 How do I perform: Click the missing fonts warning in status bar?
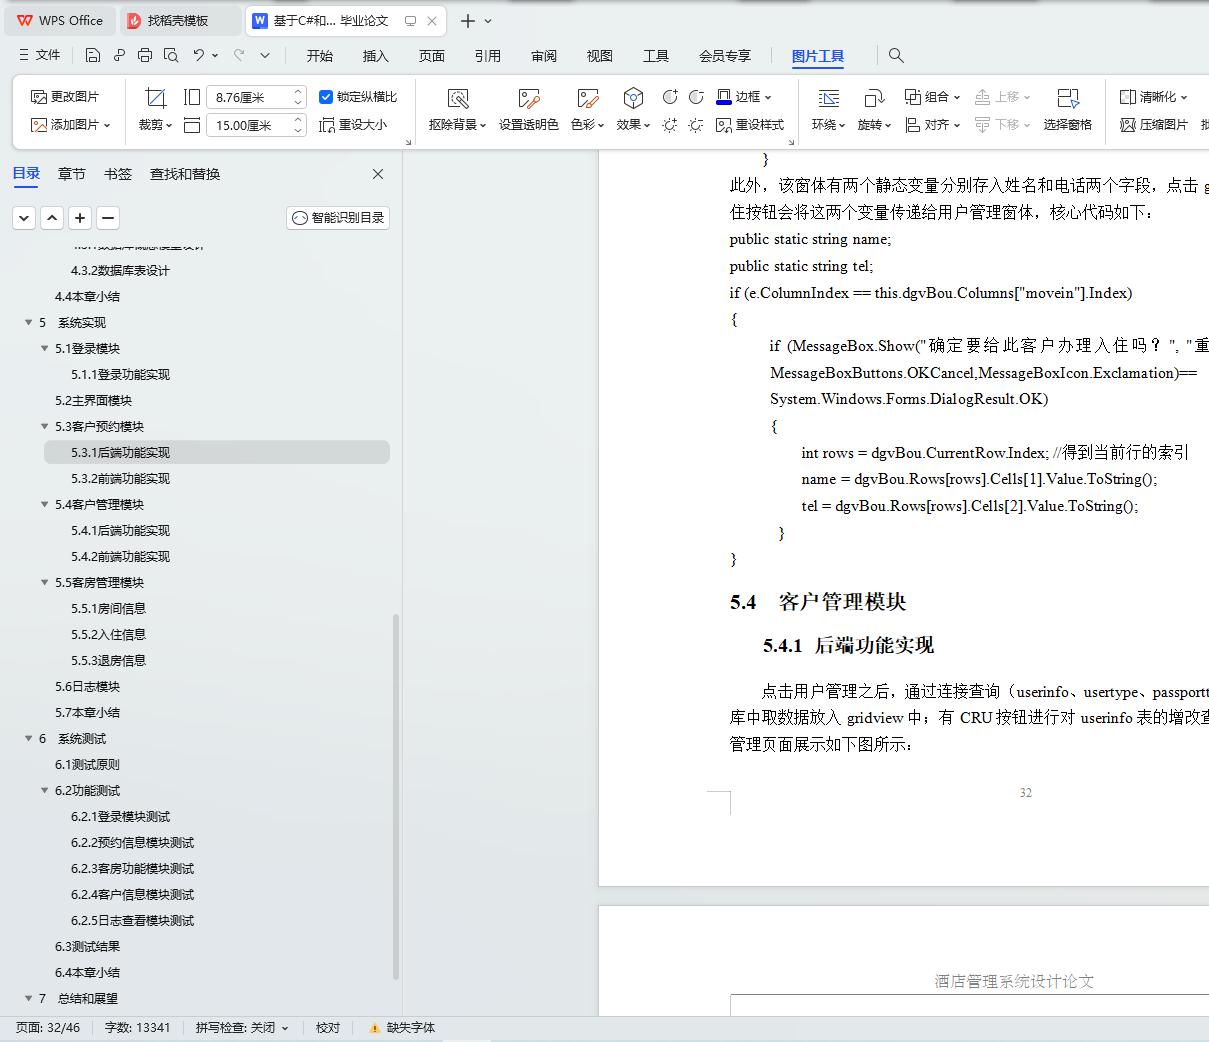coord(402,1028)
